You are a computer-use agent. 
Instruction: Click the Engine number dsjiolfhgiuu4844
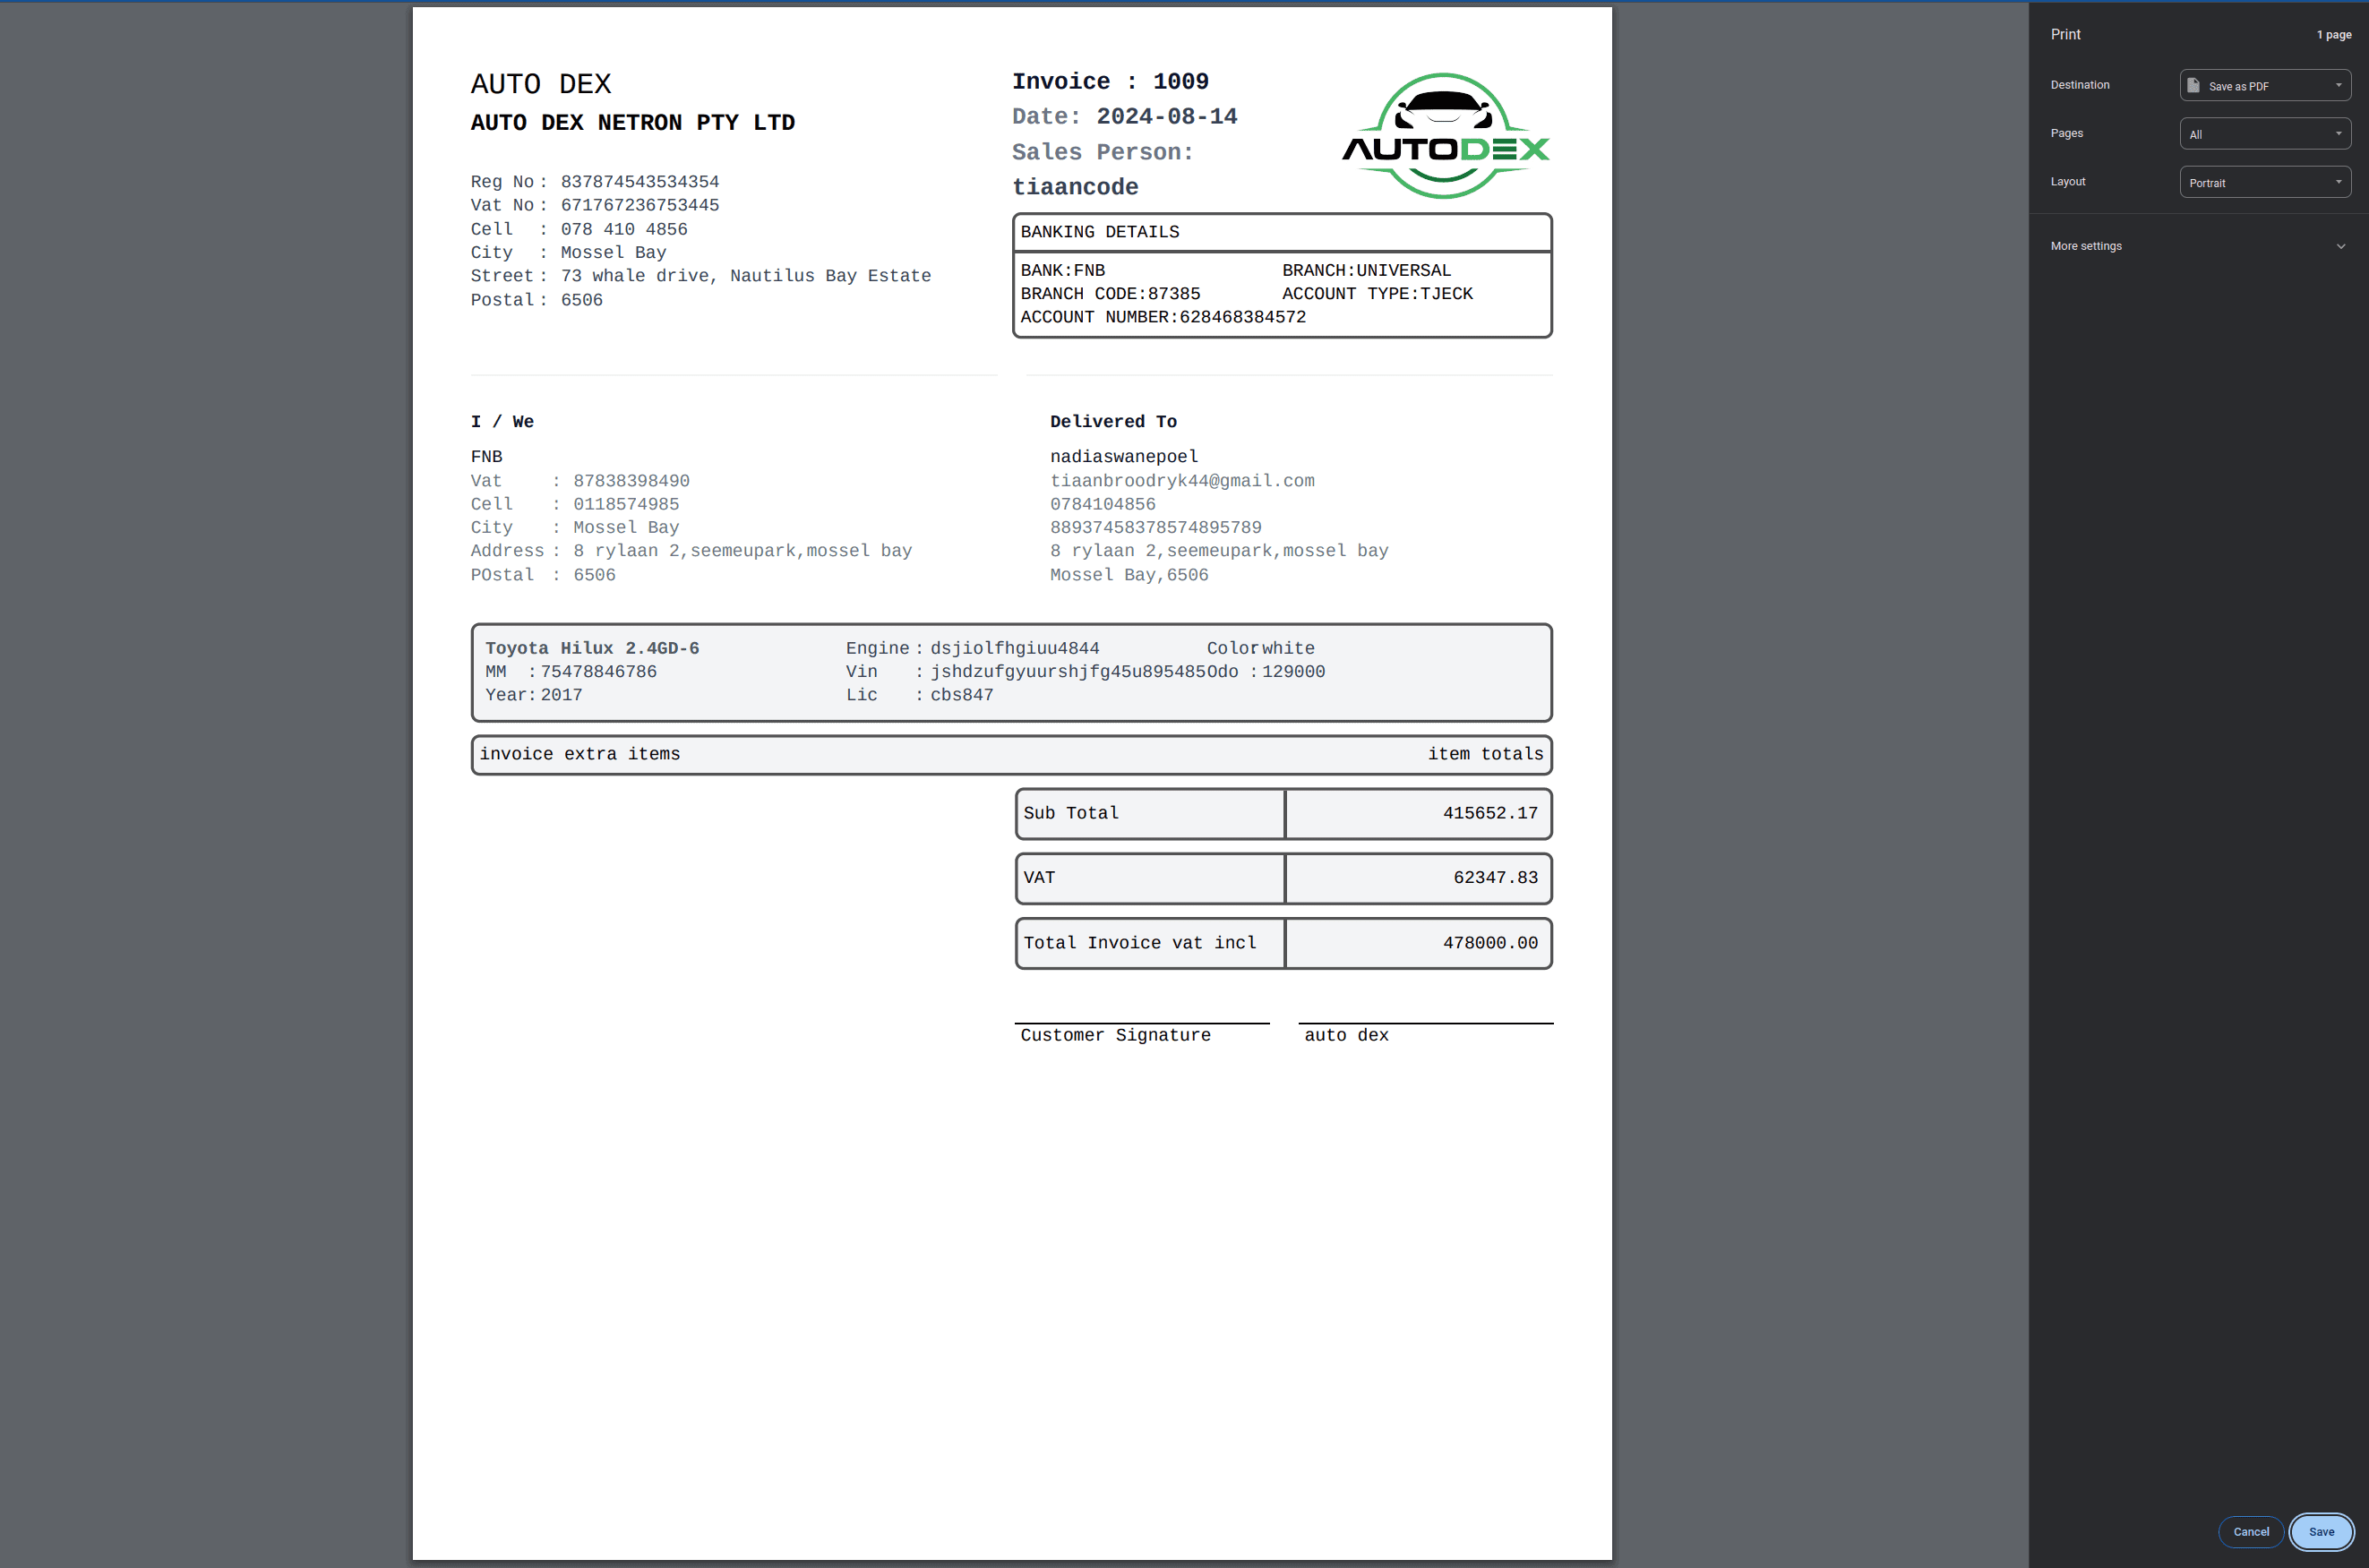click(1015, 648)
